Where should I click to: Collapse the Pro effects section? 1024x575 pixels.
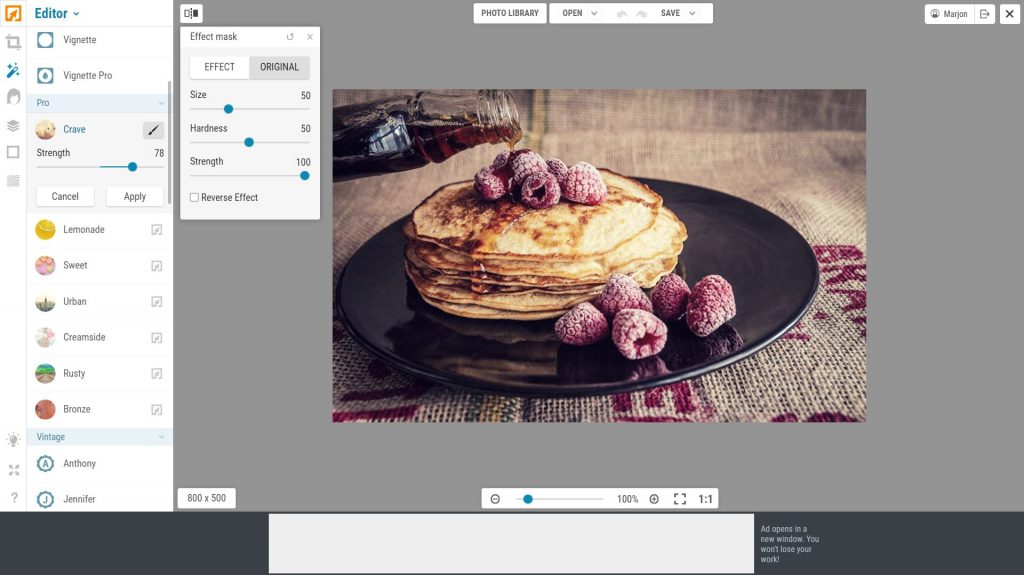click(161, 103)
